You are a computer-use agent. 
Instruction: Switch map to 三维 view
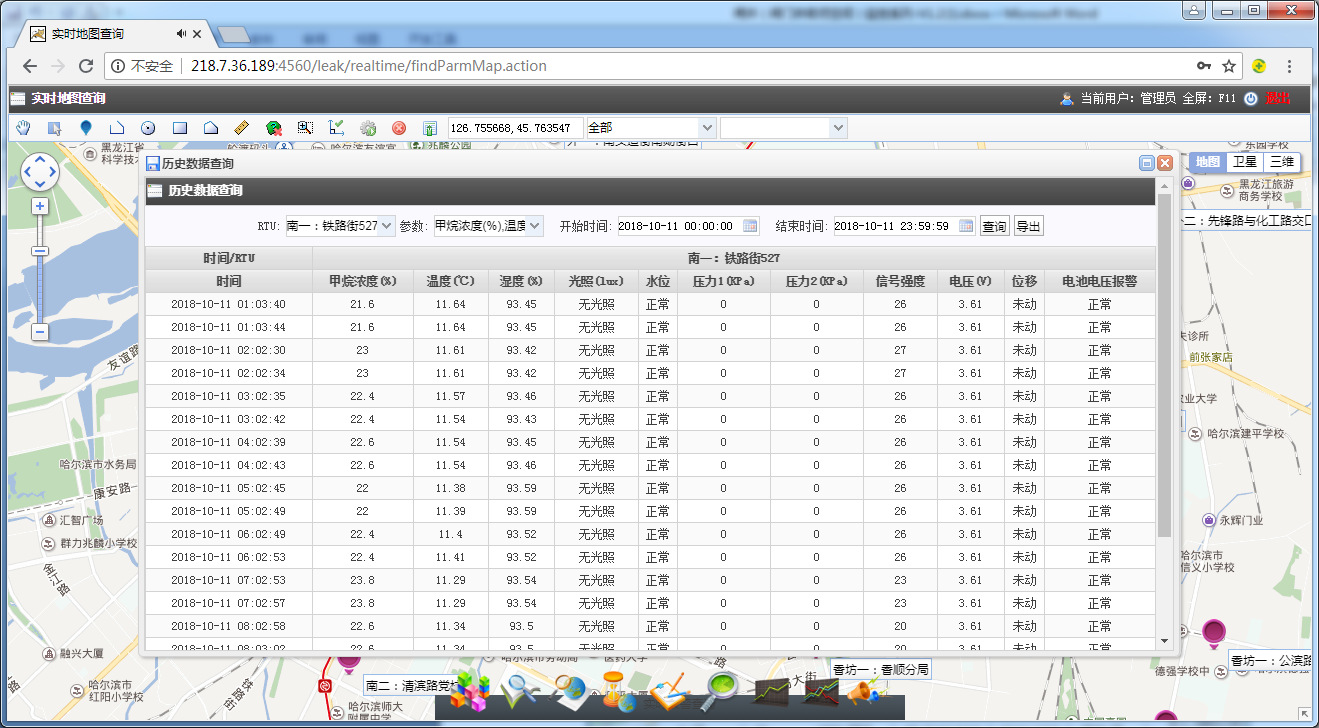click(x=1280, y=162)
